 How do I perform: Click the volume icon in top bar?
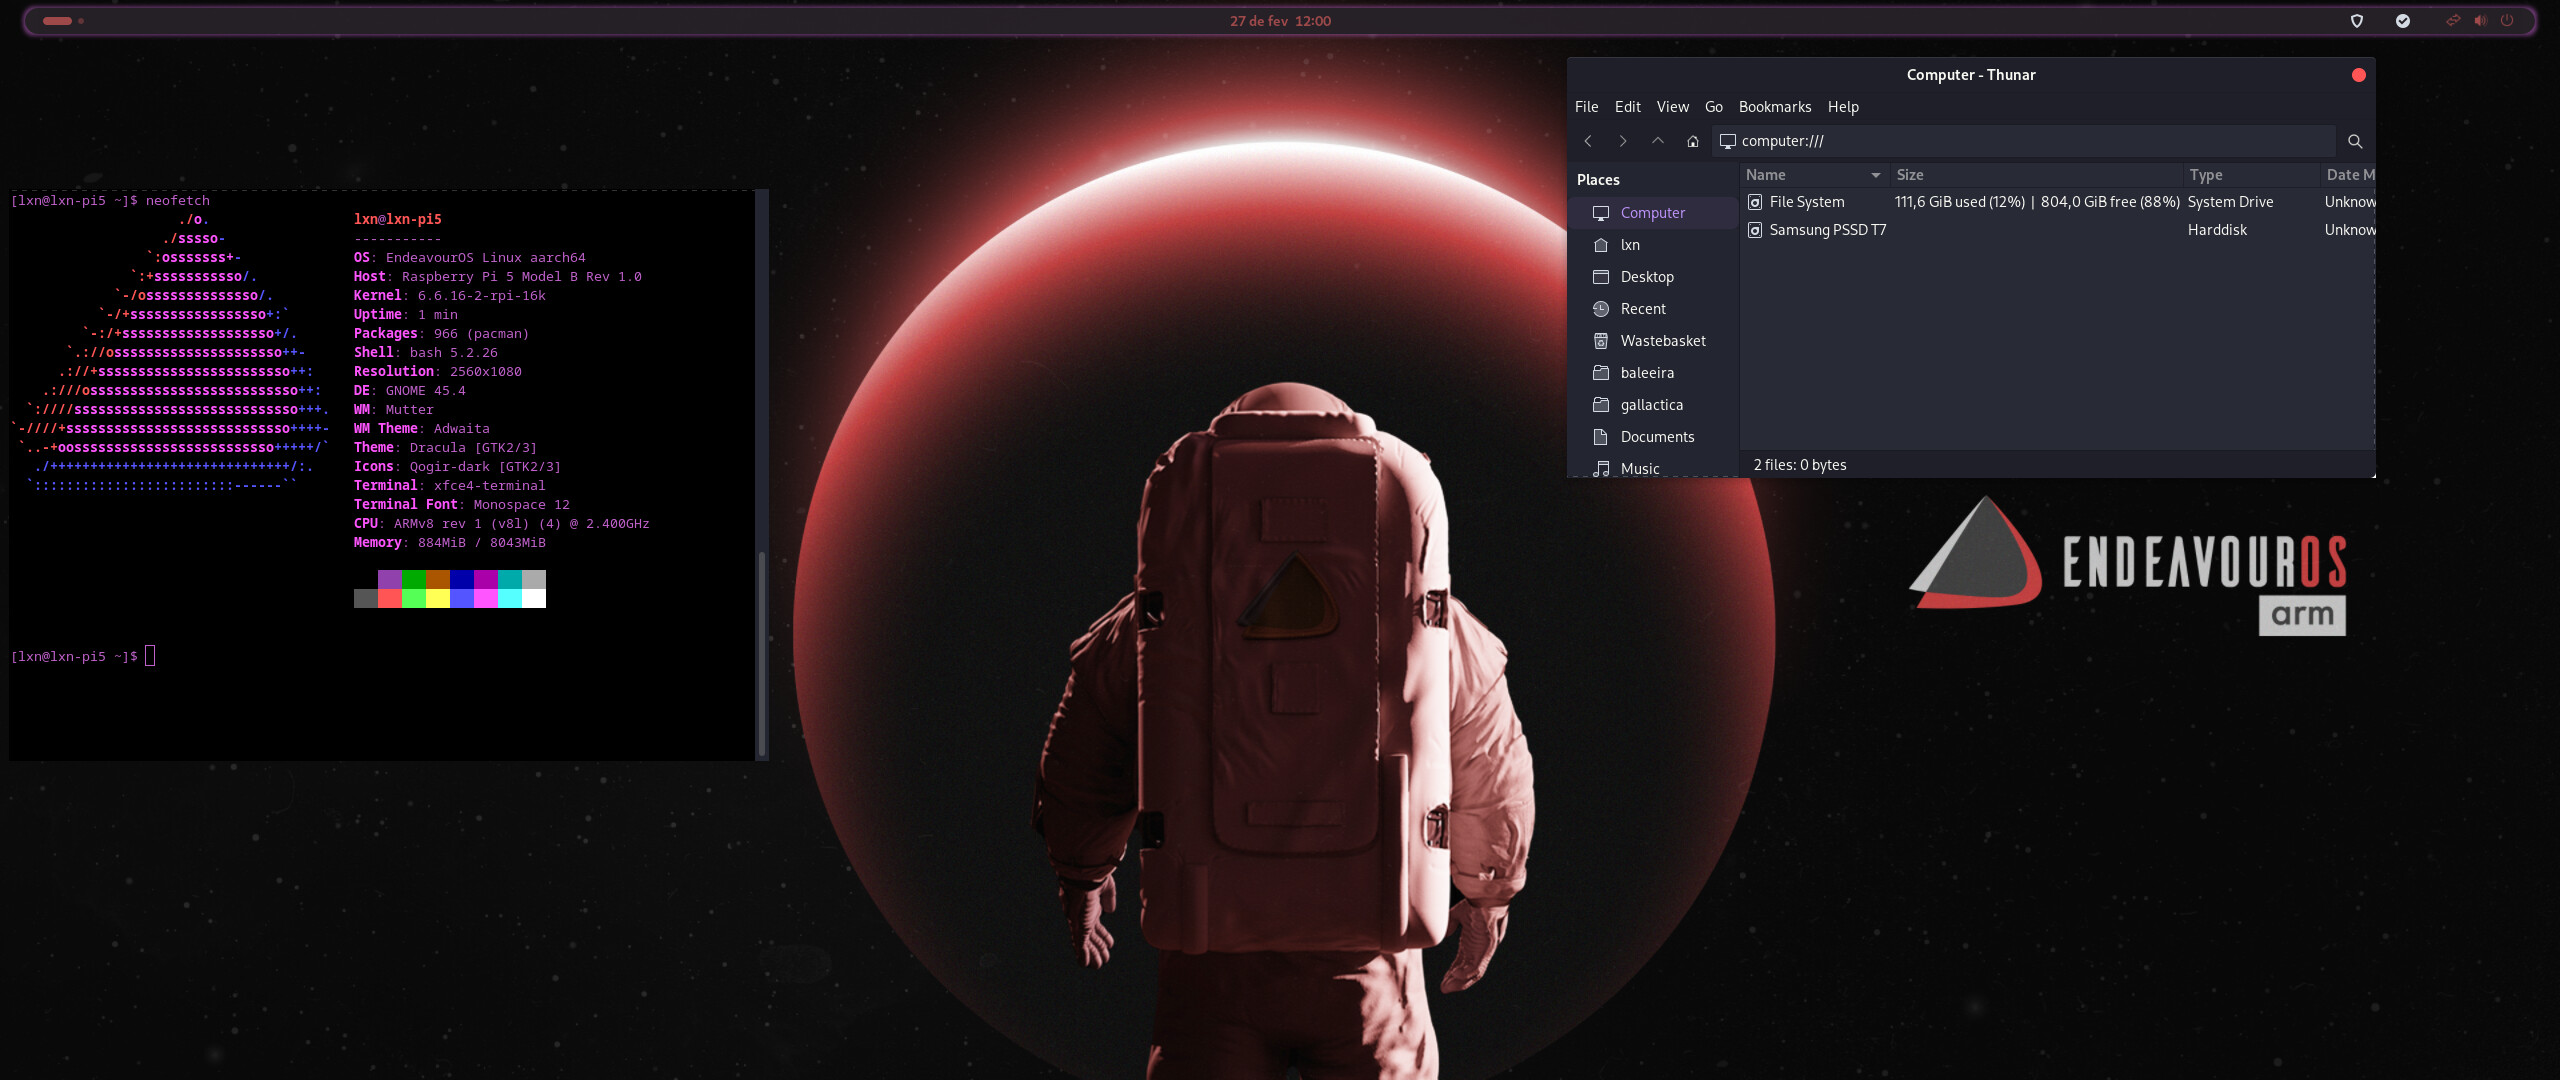pos(2480,20)
